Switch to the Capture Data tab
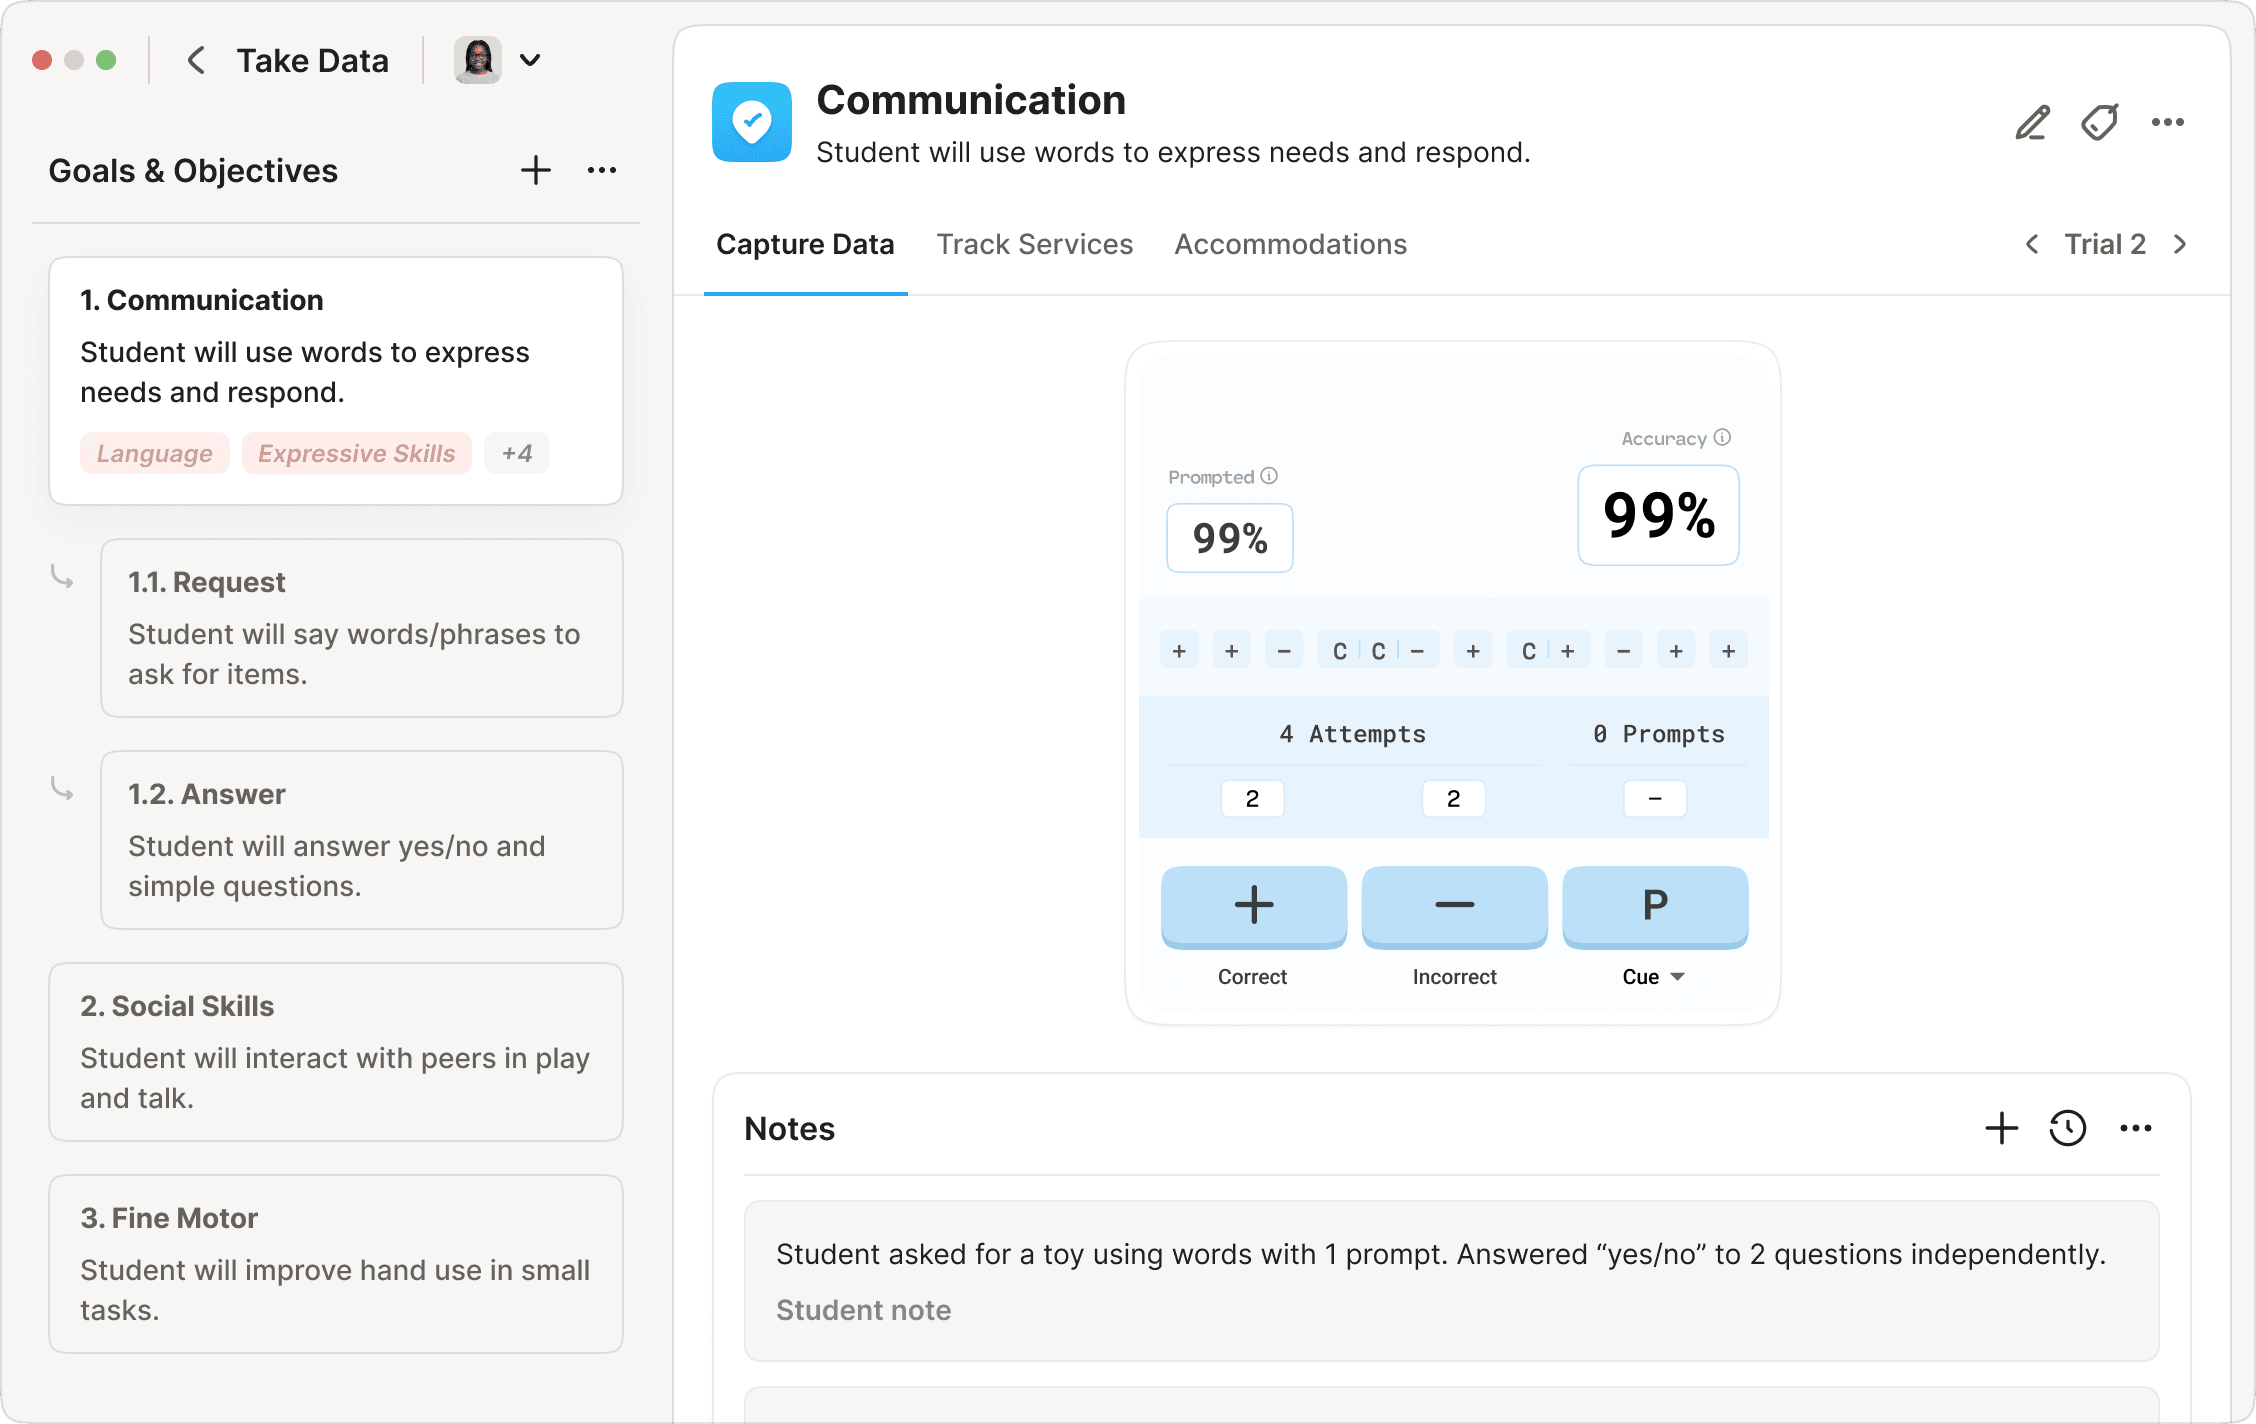The image size is (2256, 1424). [x=805, y=244]
